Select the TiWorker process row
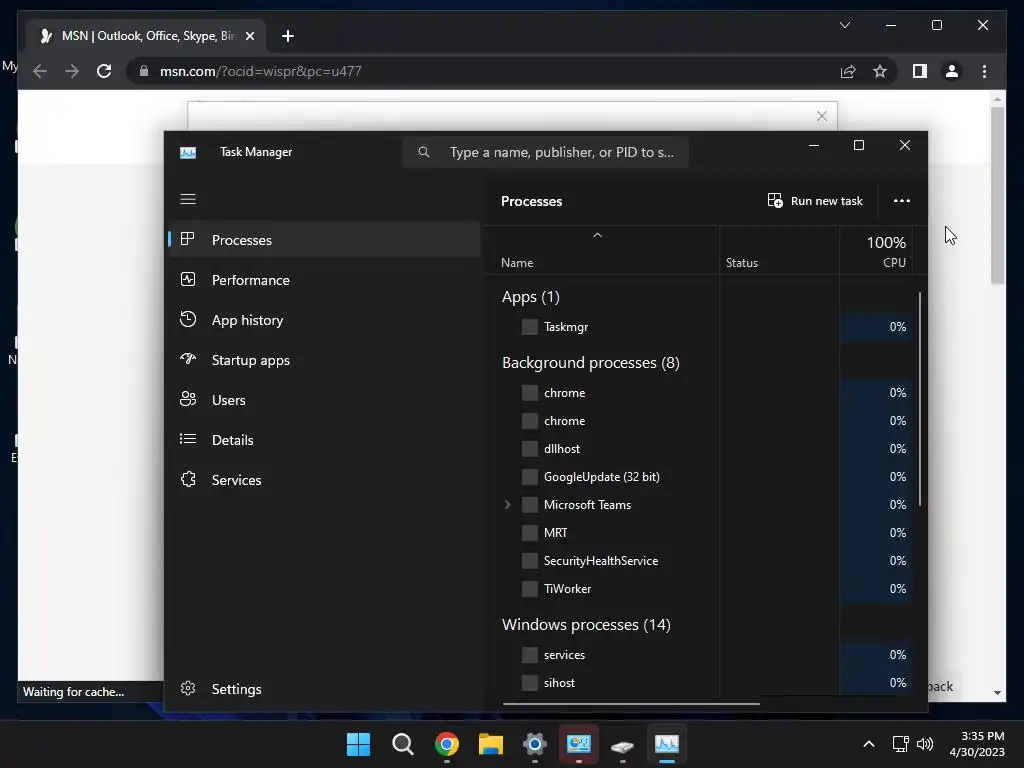 click(703, 588)
